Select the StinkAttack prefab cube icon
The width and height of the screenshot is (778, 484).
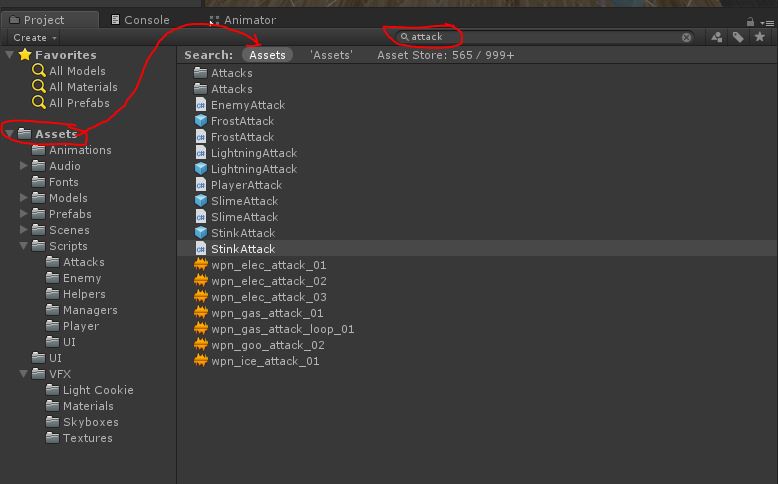tap(200, 233)
